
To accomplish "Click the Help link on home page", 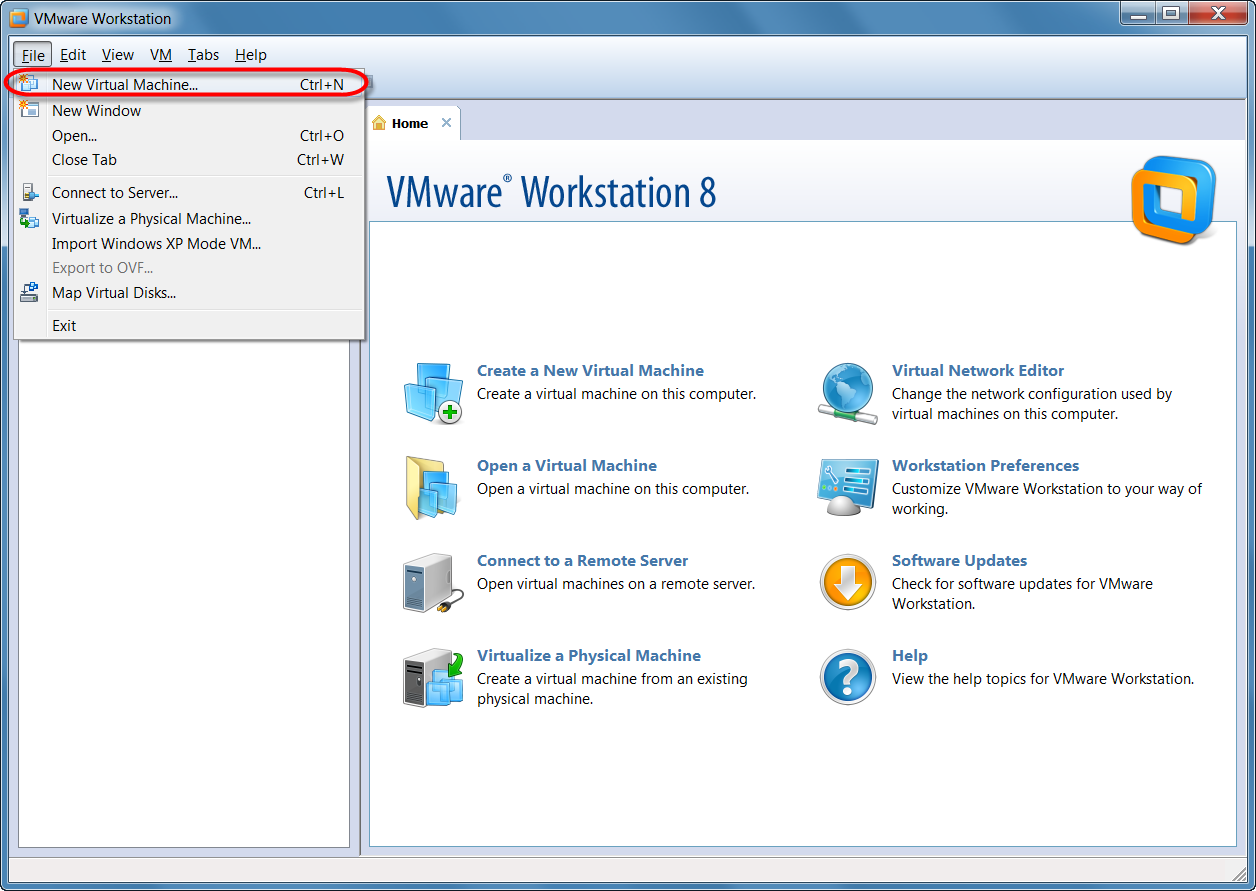I will point(910,656).
